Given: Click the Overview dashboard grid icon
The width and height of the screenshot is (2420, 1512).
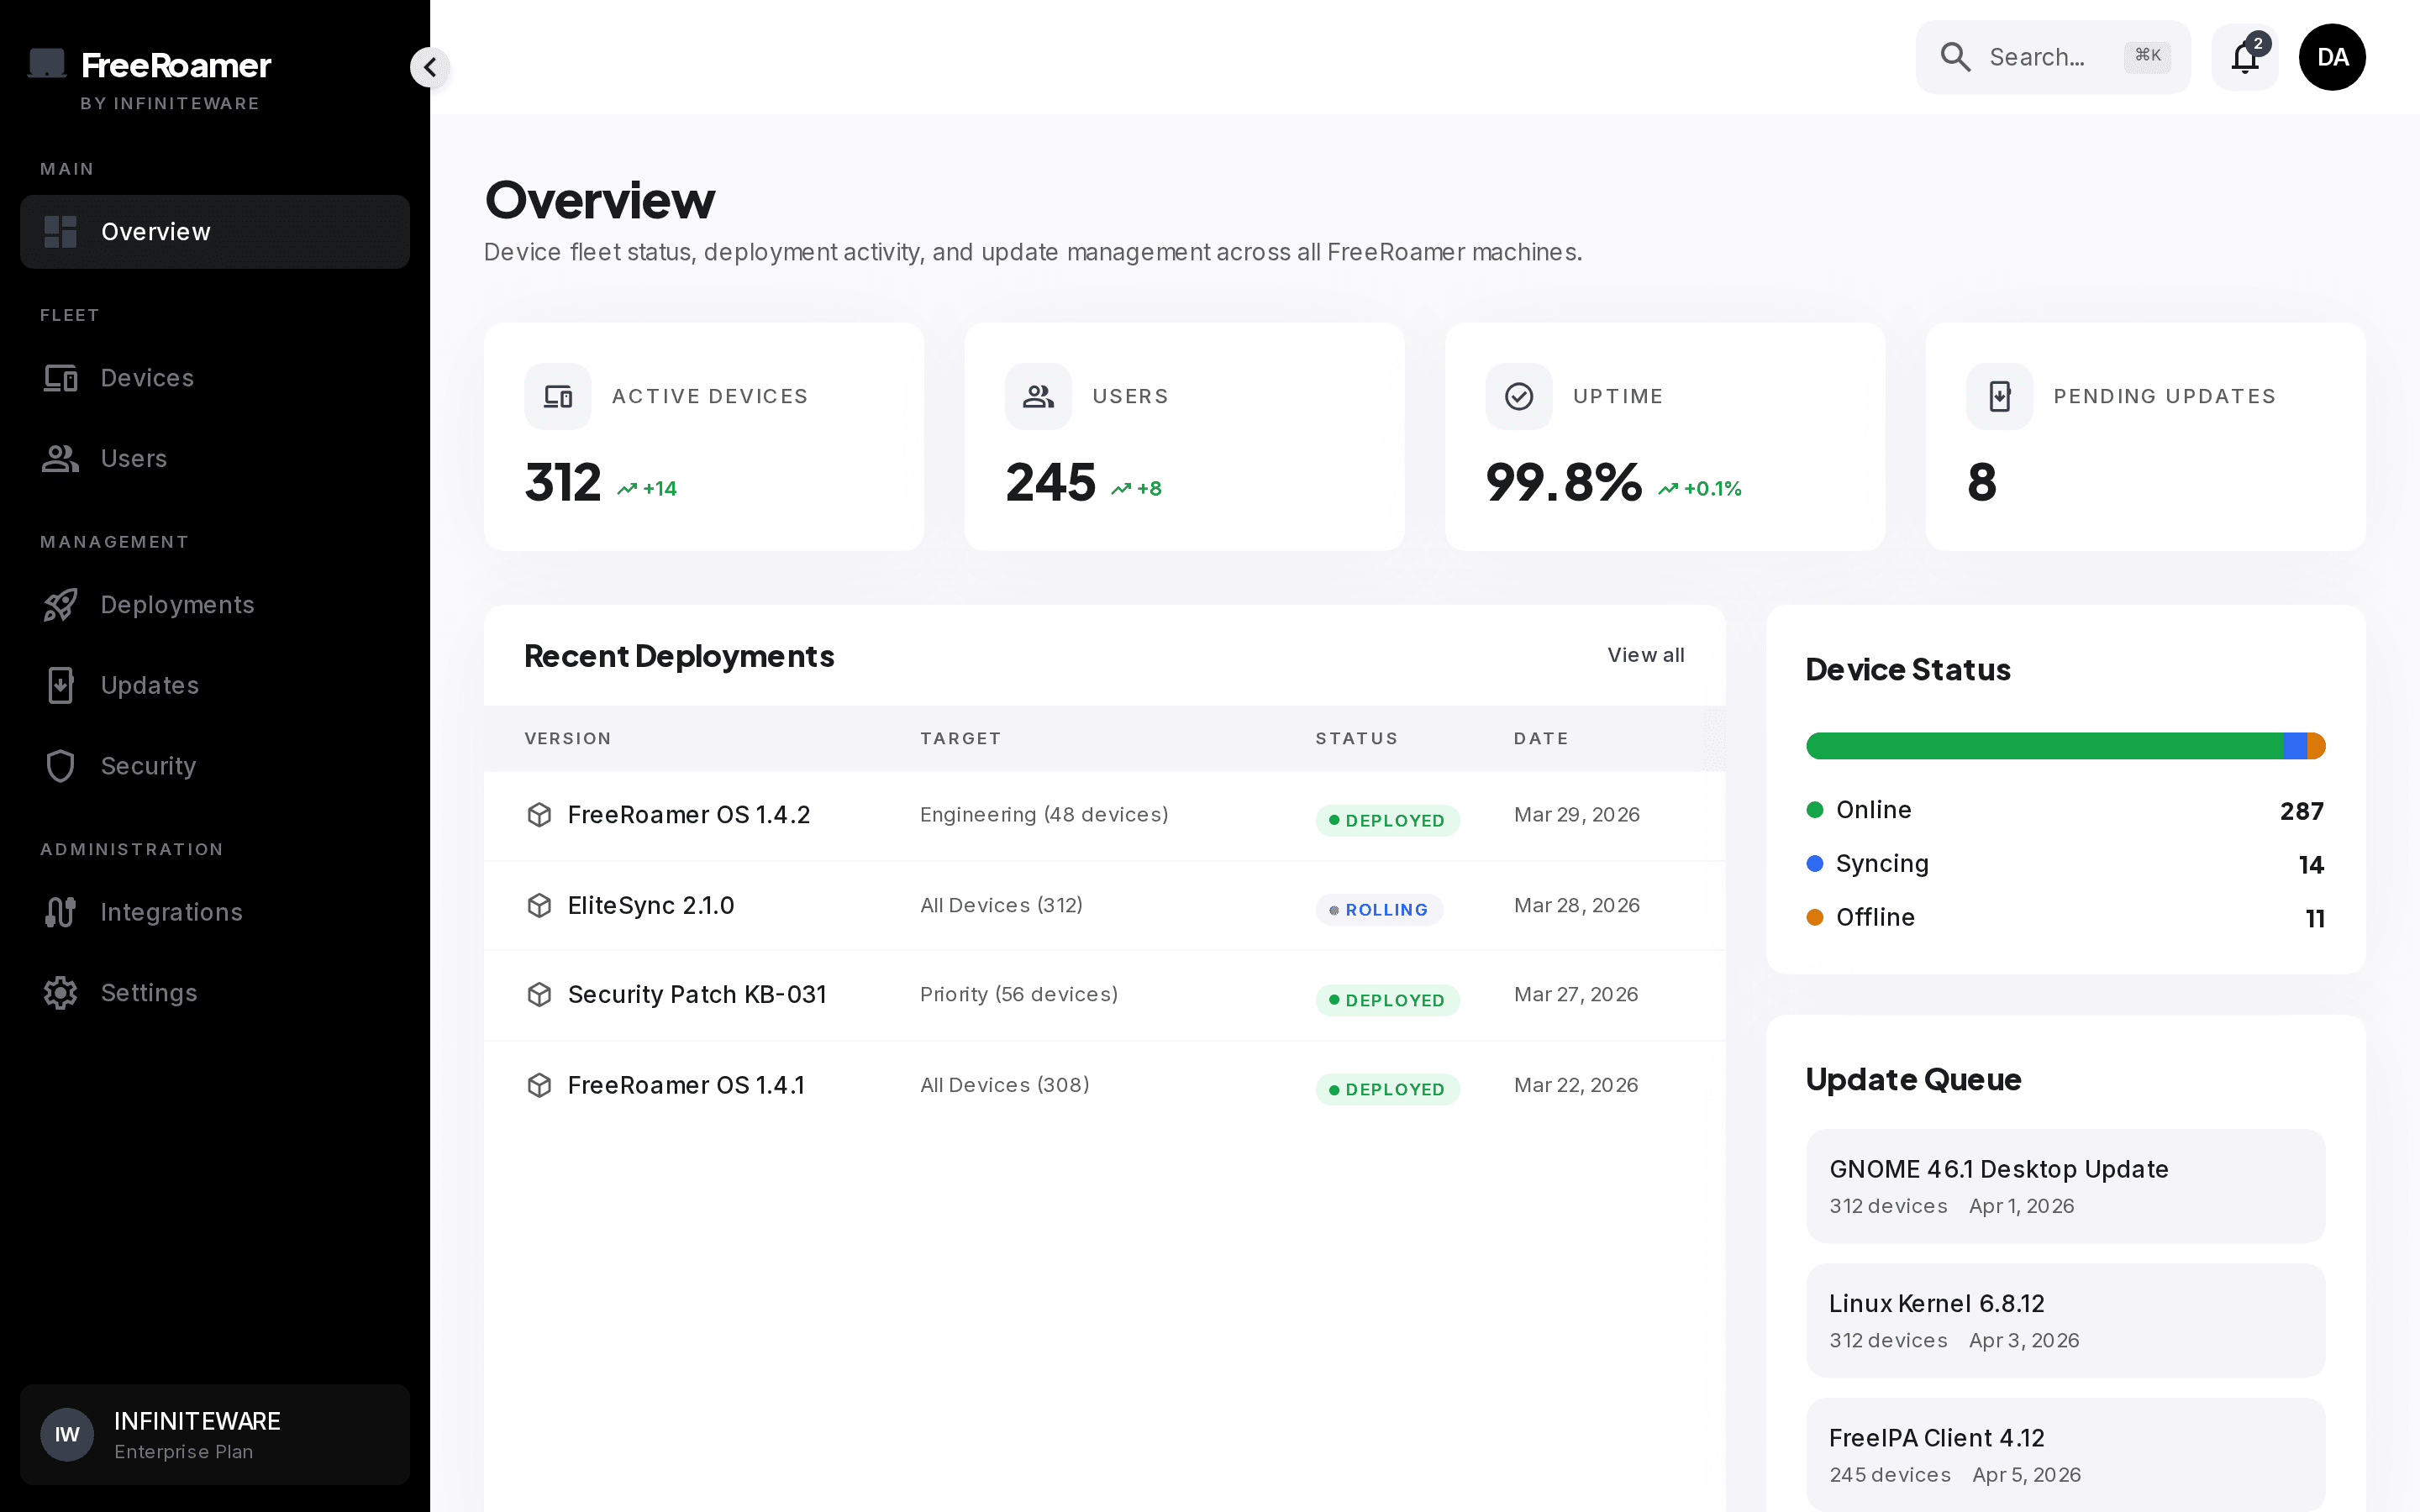Looking at the screenshot, I should (x=61, y=231).
